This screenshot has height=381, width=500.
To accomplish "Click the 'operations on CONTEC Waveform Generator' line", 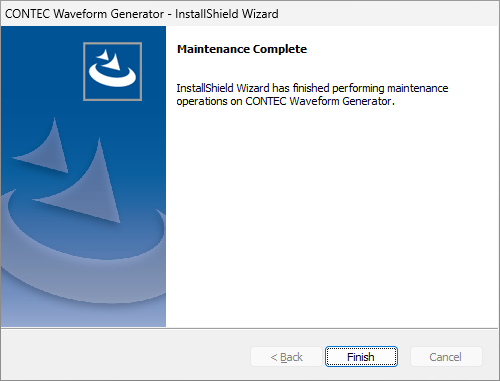I will click(x=285, y=101).
